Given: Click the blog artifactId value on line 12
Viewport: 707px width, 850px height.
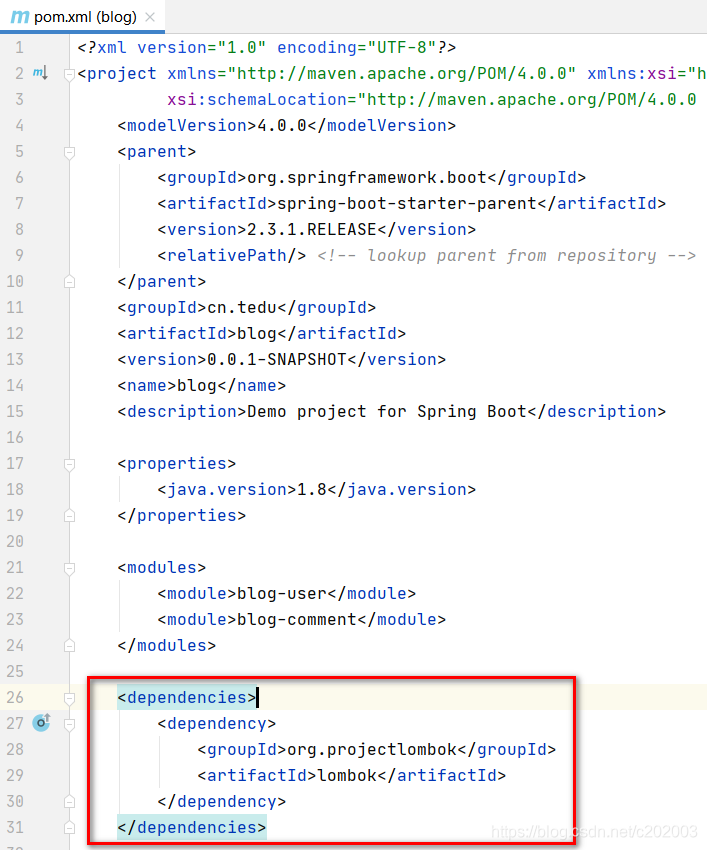Looking at the screenshot, I should point(257,334).
